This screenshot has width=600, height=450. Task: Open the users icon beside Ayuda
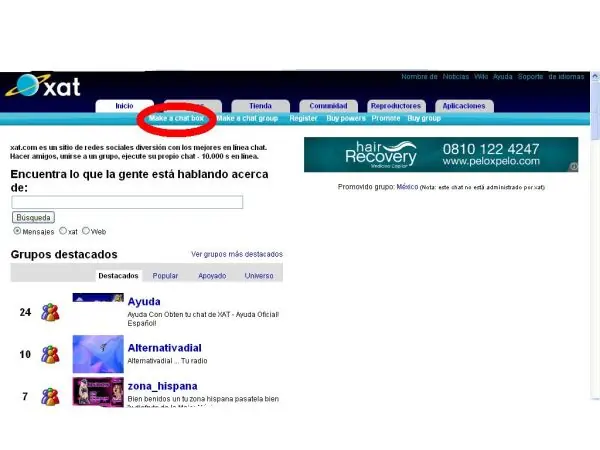point(50,312)
